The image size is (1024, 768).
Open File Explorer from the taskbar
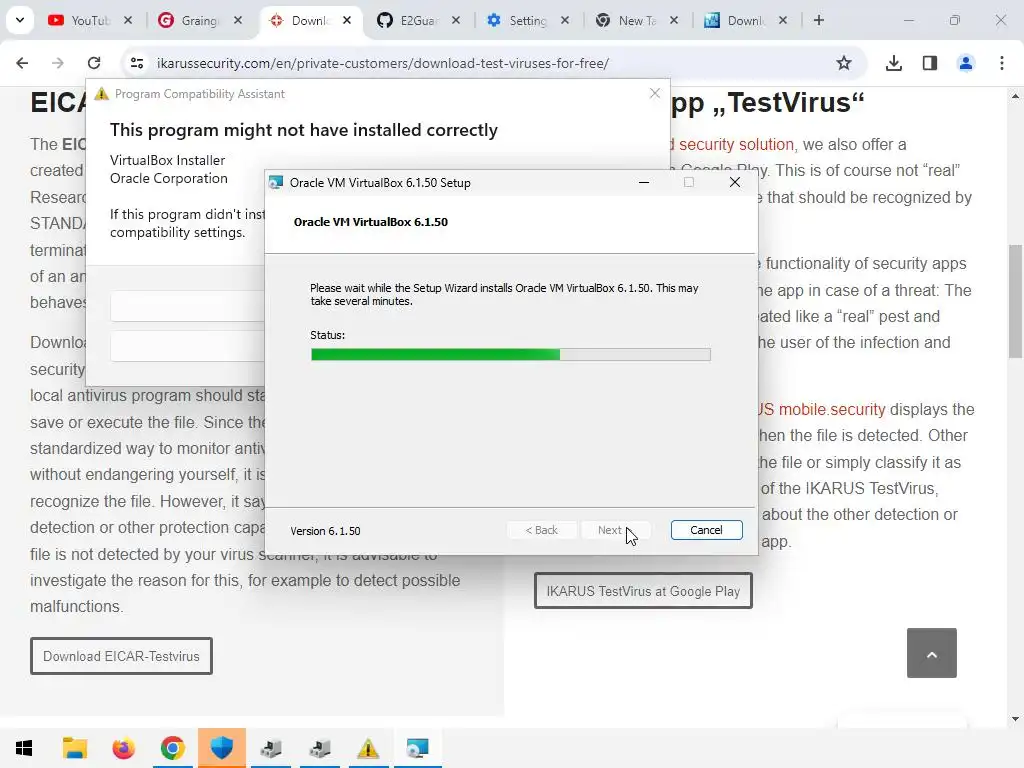pos(74,748)
